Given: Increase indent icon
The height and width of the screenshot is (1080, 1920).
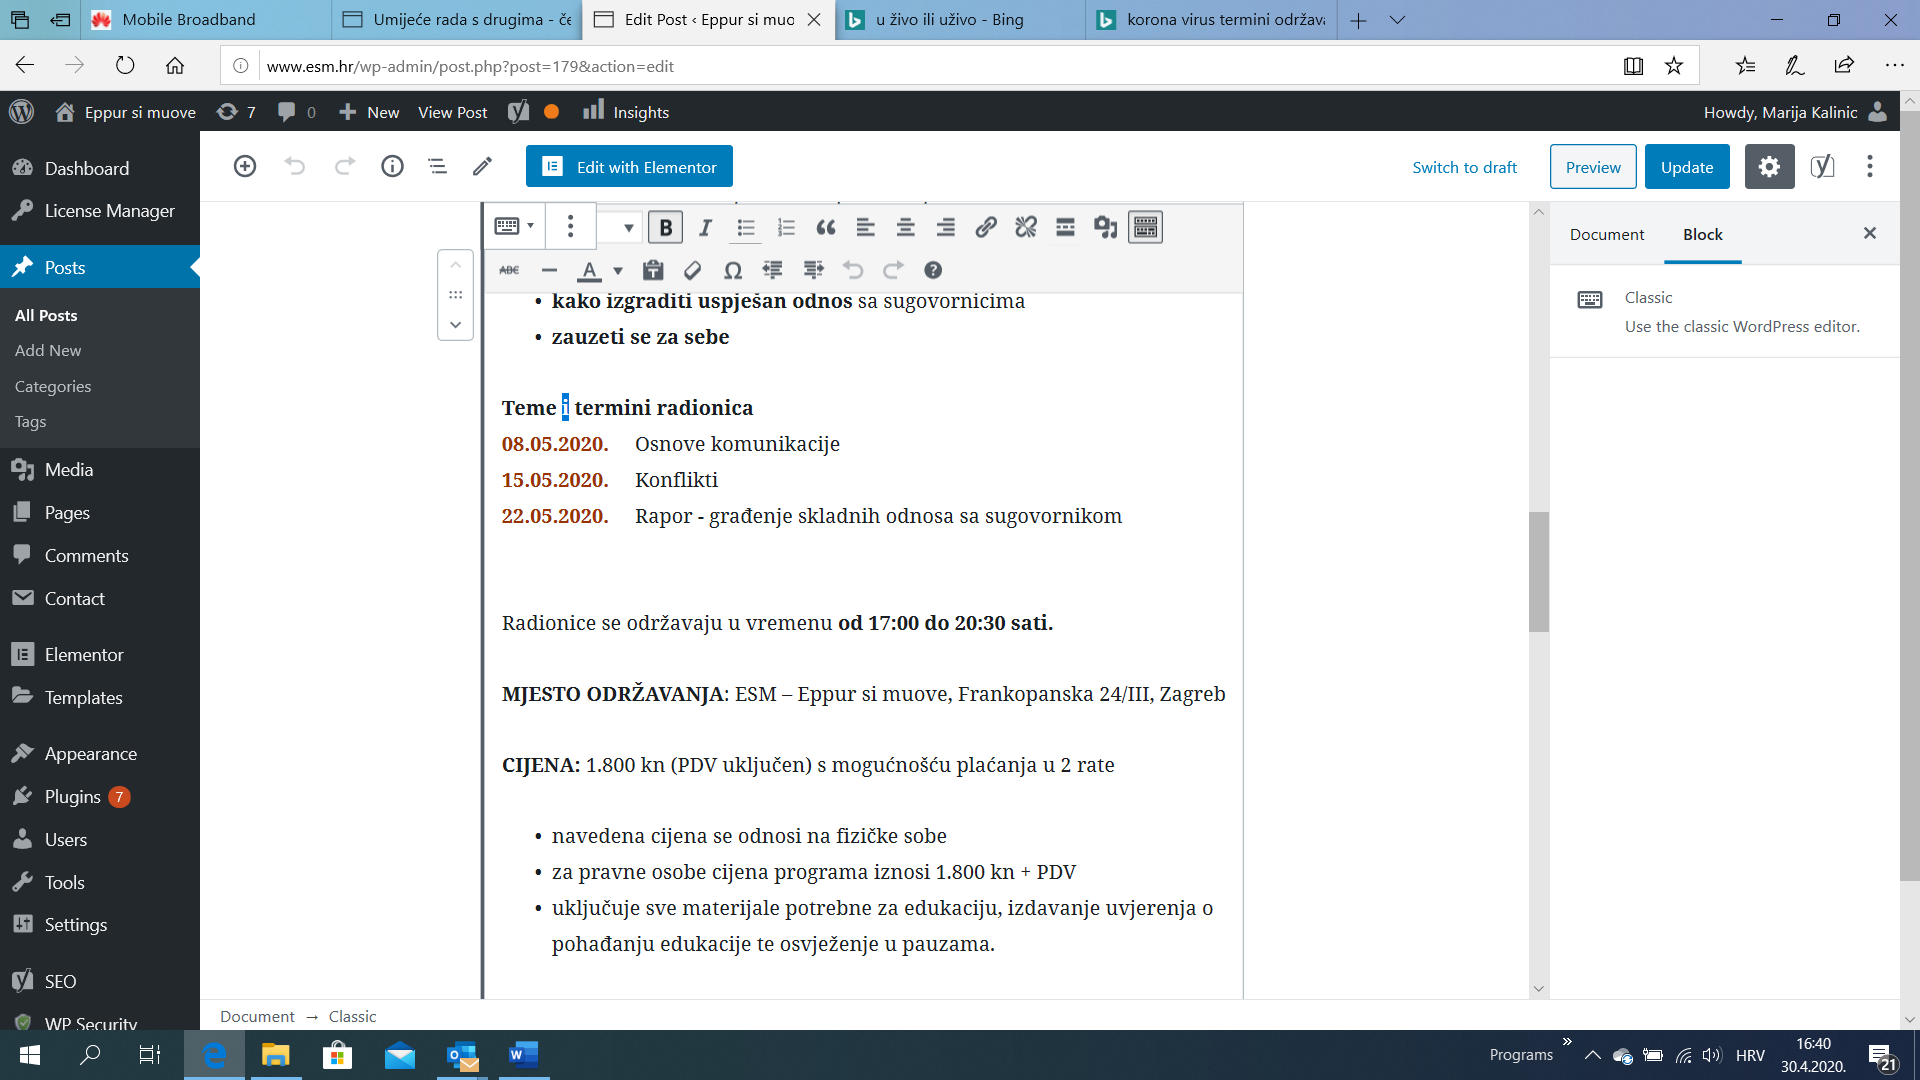Looking at the screenshot, I should (813, 270).
